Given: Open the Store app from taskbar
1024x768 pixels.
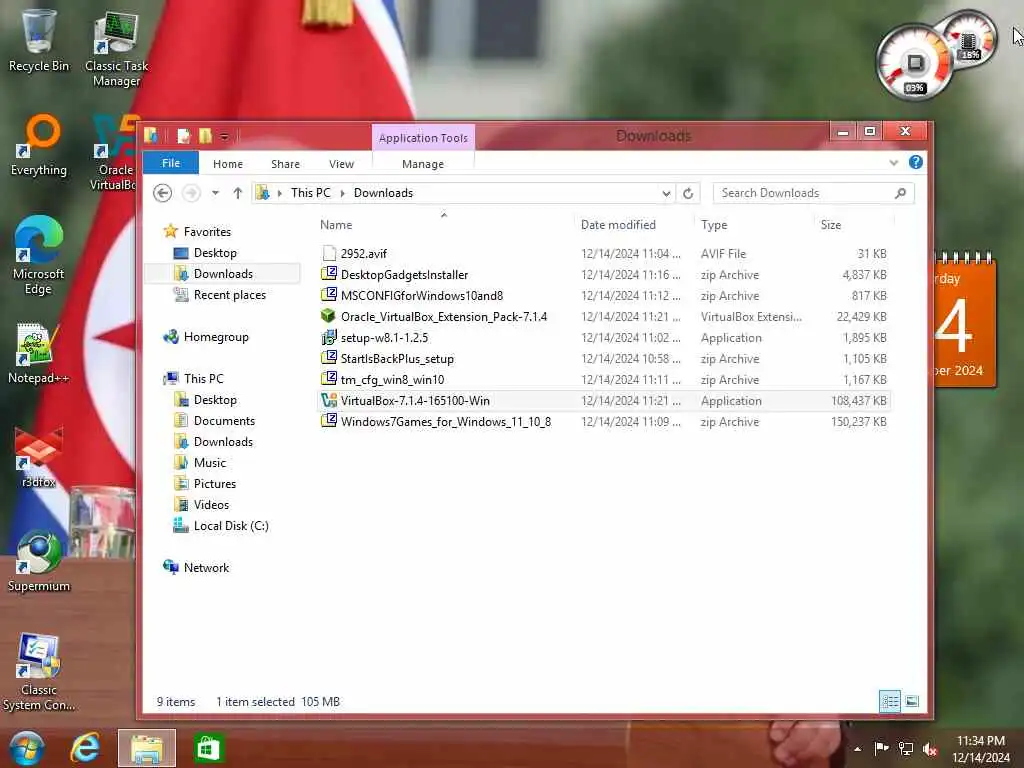Looking at the screenshot, I should (x=208, y=748).
